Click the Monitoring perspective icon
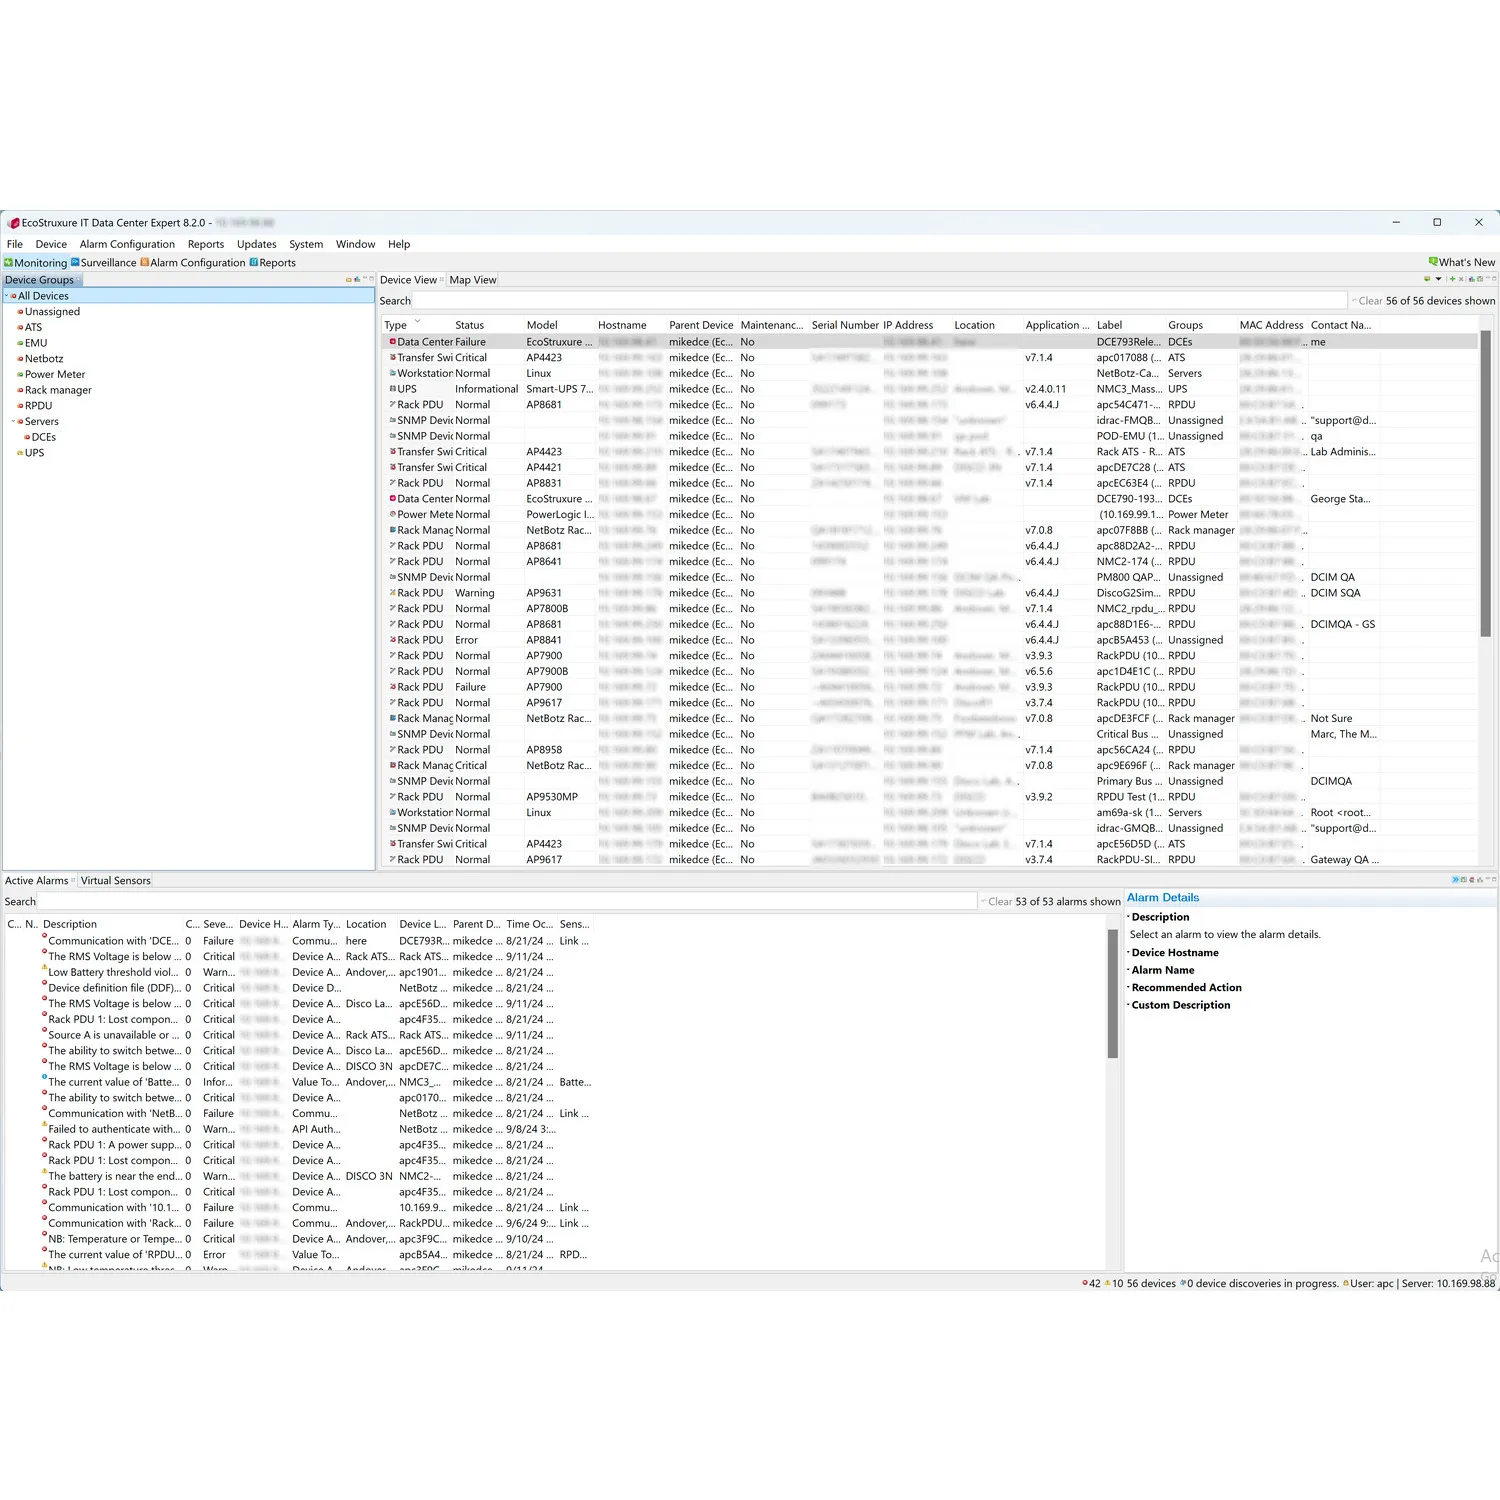Viewport: 1500px width, 1500px height. [9, 263]
